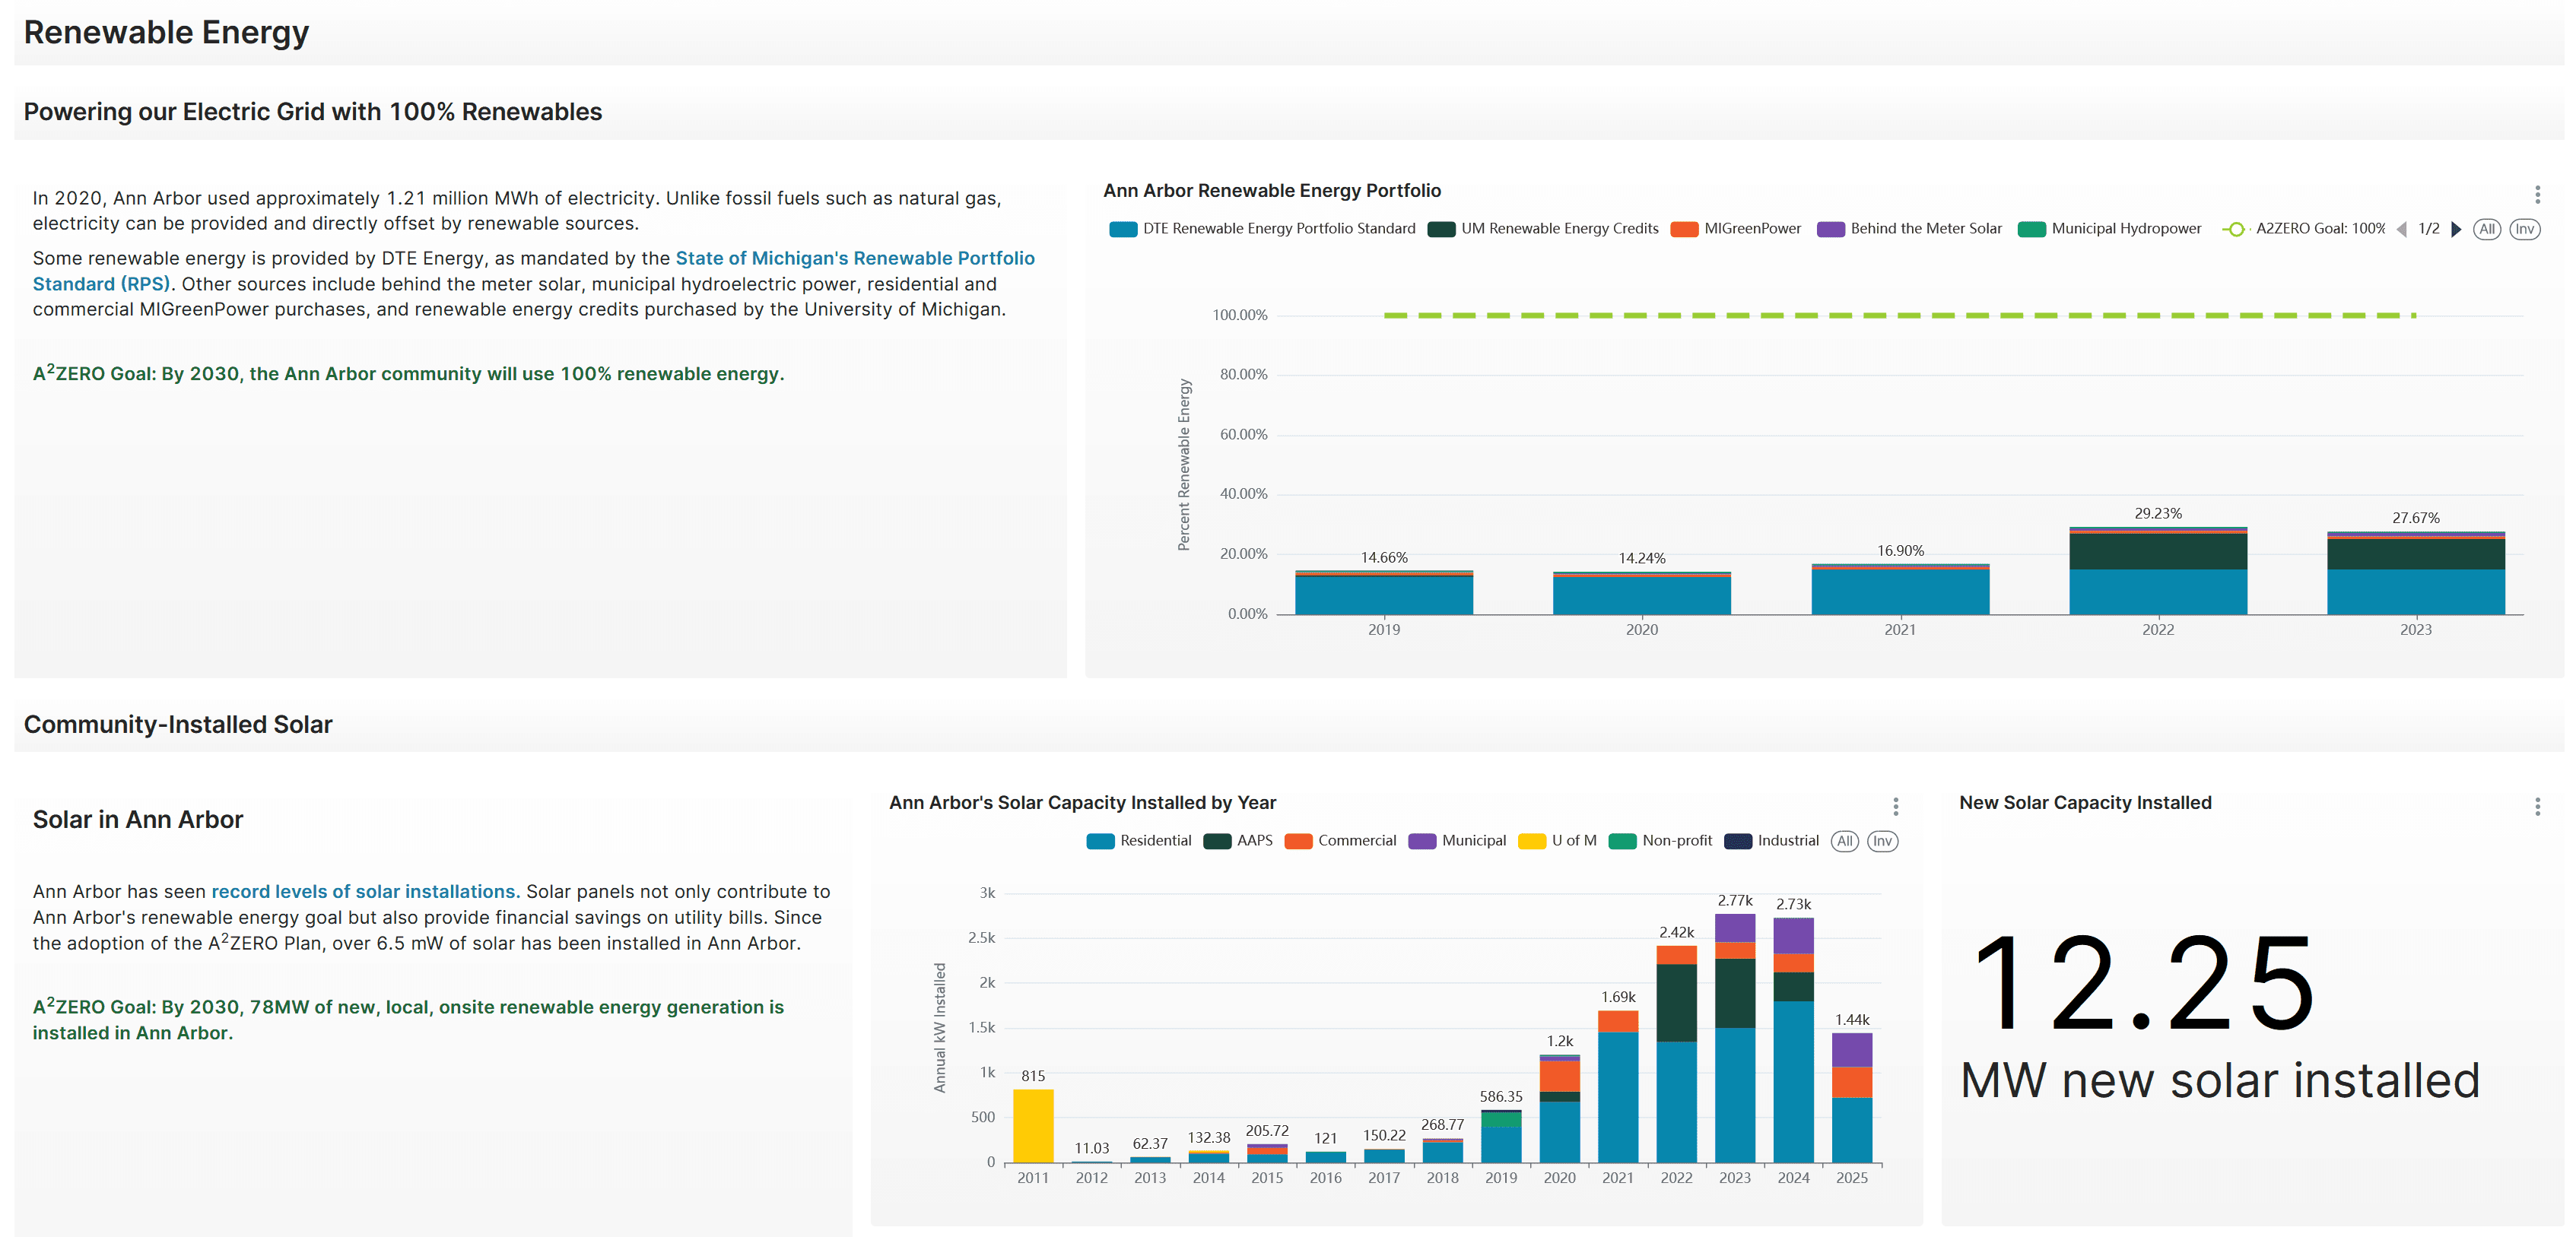Advance portfolio legend to page 2
Image resolution: width=2576 pixels, height=1237 pixels.
point(2456,229)
